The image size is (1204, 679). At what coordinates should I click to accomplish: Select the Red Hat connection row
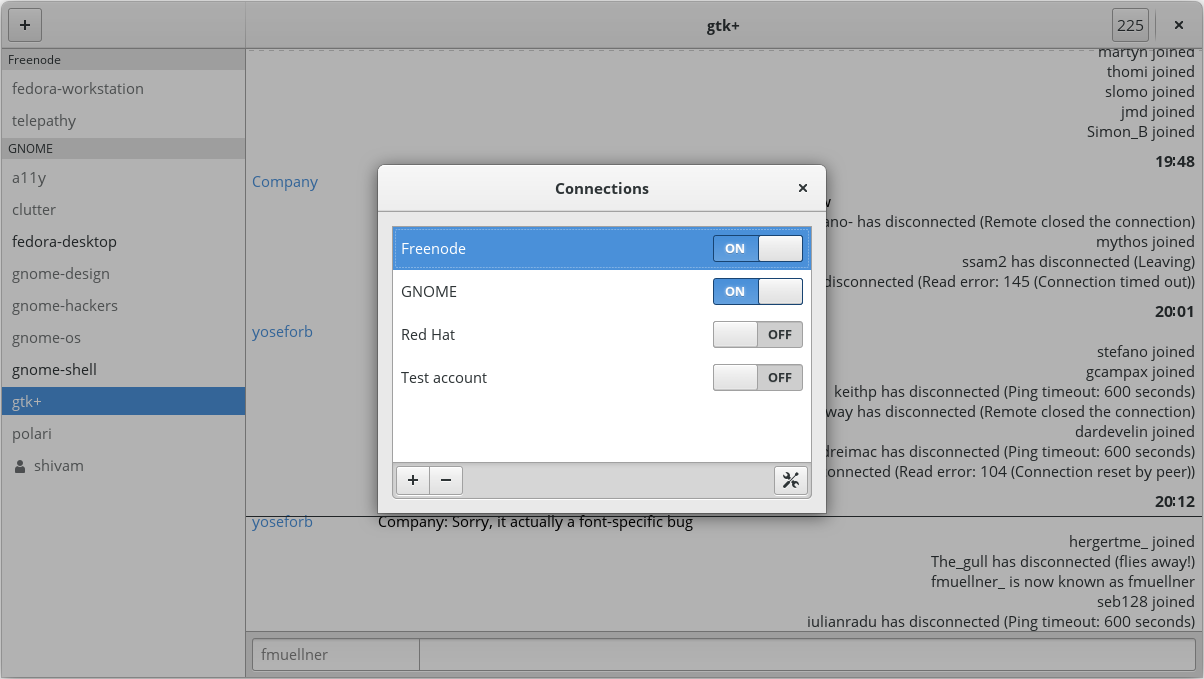click(x=602, y=334)
